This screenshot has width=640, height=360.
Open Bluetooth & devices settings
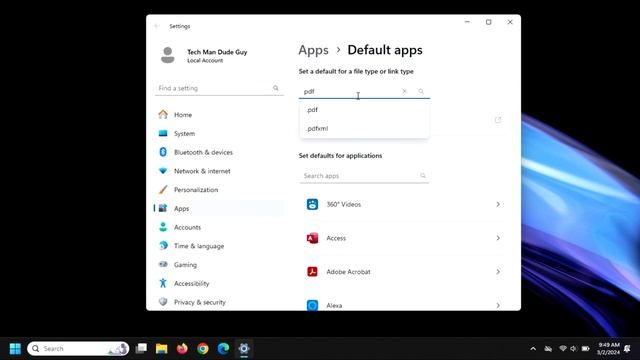(219, 152)
